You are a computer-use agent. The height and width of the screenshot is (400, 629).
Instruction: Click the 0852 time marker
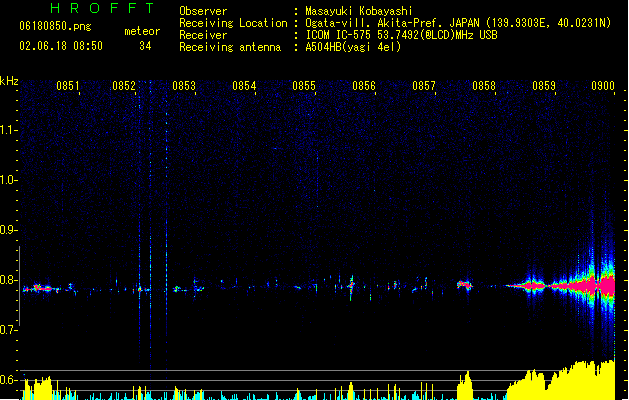coord(124,85)
